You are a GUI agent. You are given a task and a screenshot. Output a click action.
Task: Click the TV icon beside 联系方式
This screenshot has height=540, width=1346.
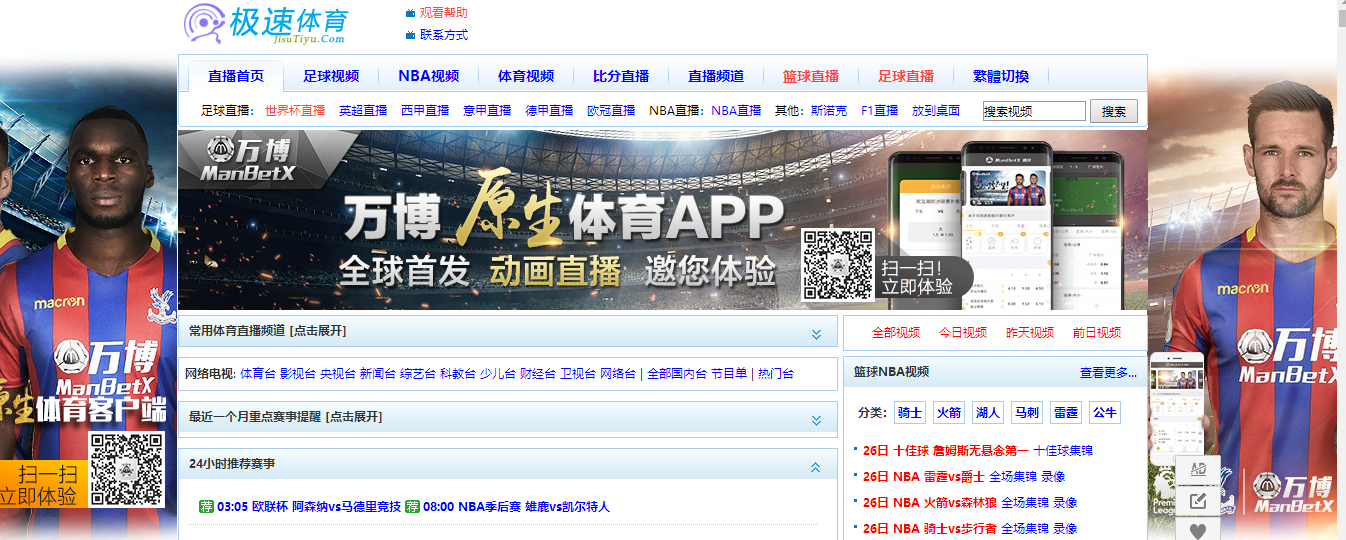[x=410, y=35]
